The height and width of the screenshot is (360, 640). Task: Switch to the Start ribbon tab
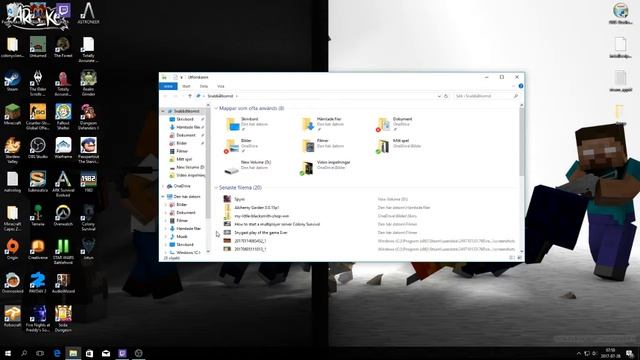(186, 86)
